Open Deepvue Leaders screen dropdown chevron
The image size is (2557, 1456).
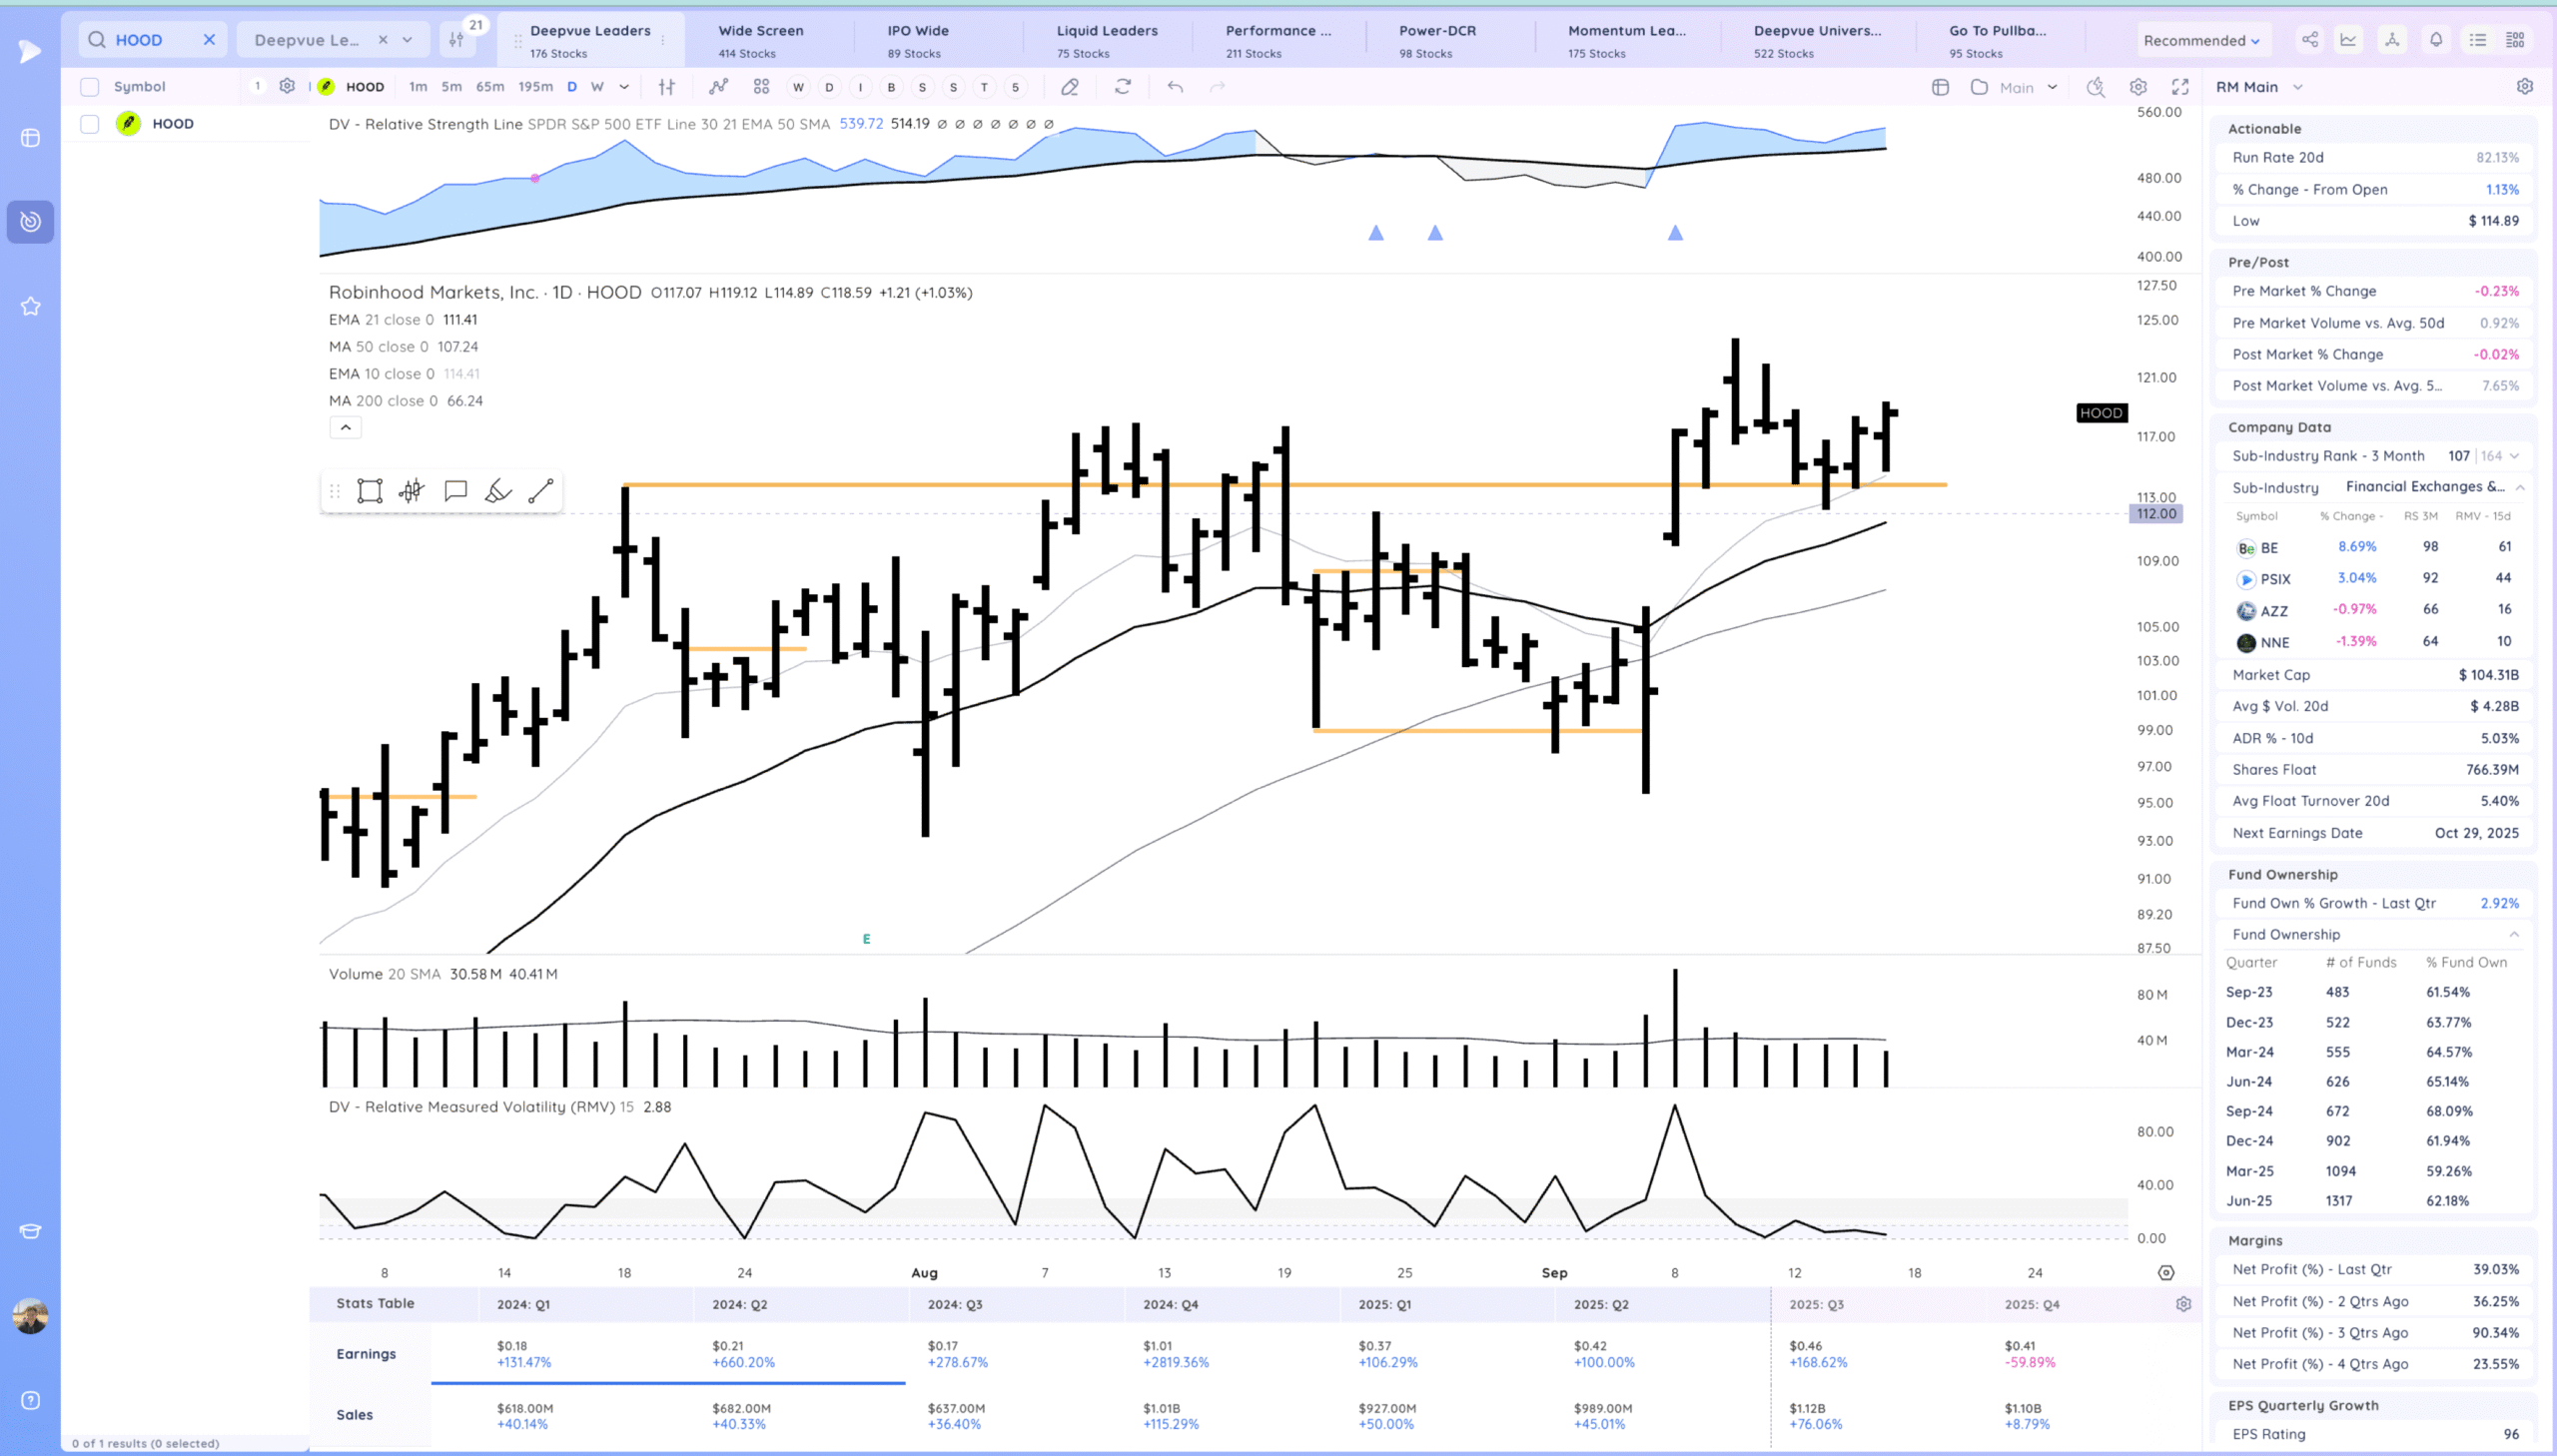pos(407,40)
